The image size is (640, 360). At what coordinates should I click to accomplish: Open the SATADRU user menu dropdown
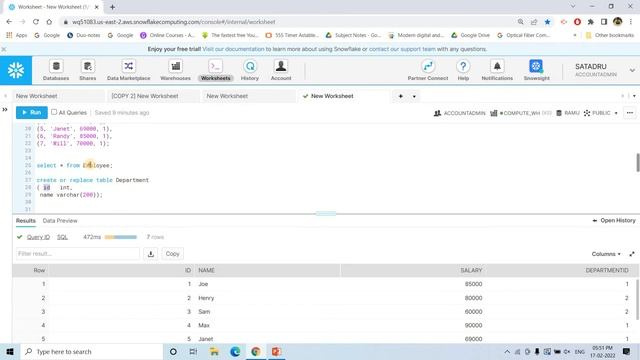[x=632, y=70]
